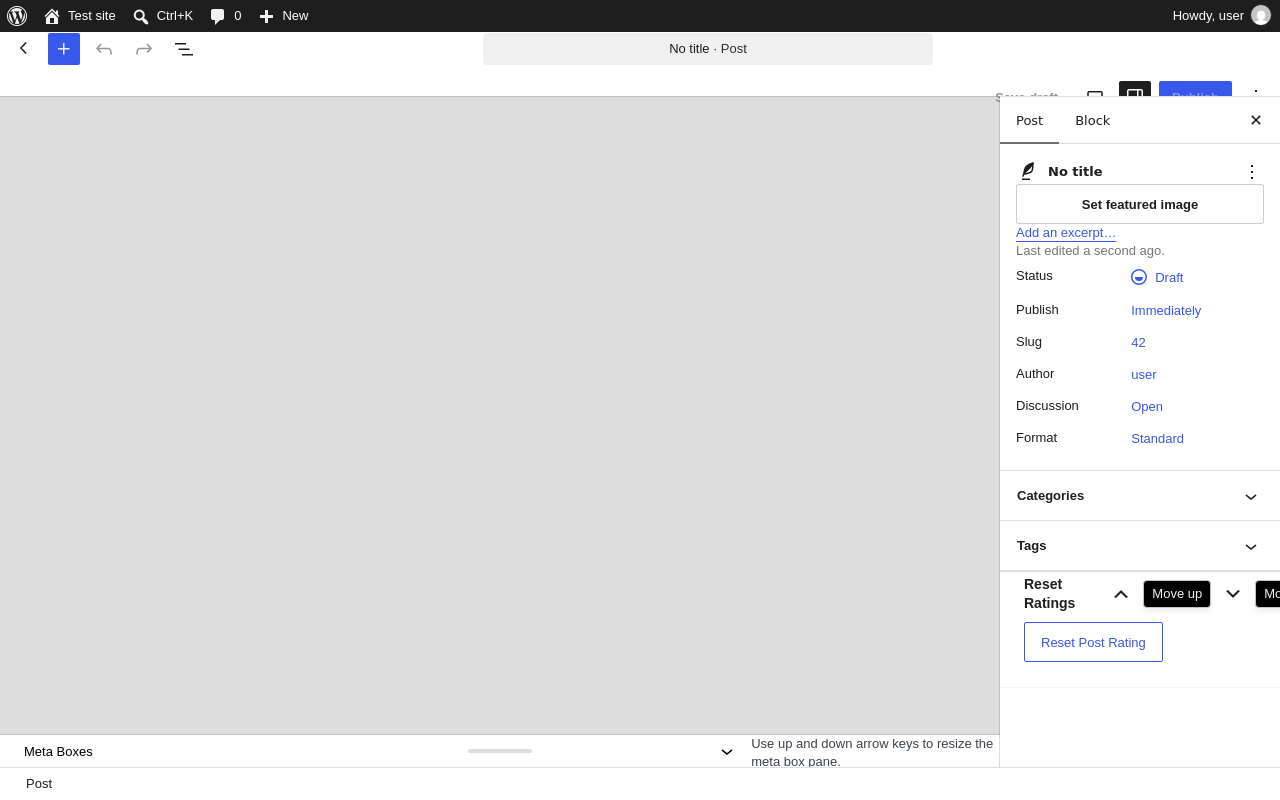
Task: Click the user avatar in admin bar
Action: tap(1261, 16)
